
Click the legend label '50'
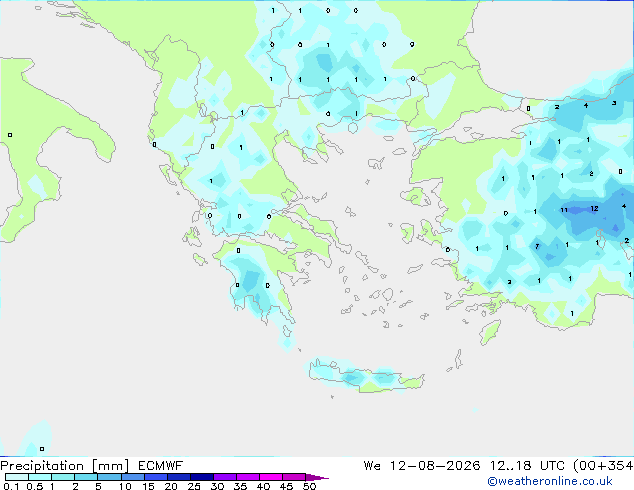tap(310, 486)
